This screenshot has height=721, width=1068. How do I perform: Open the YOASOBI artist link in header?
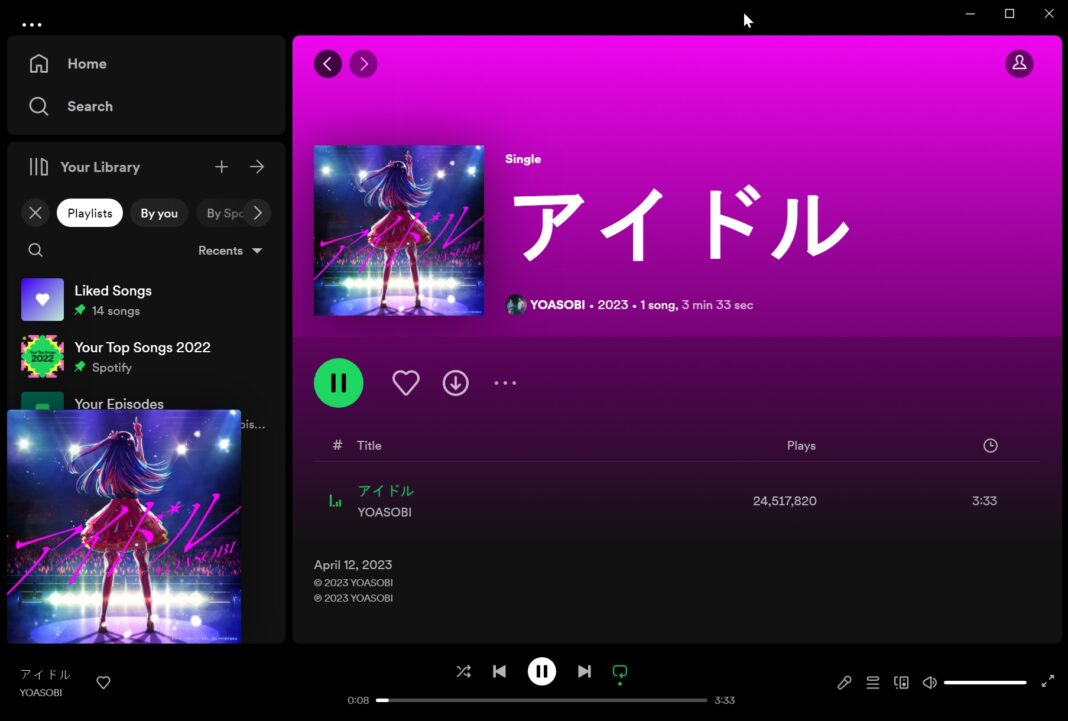tap(557, 305)
